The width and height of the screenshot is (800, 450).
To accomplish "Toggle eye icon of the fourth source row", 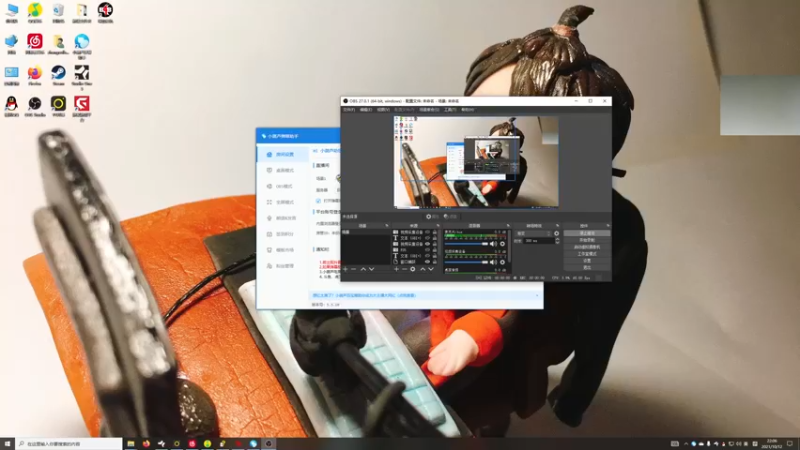I will pos(428,250).
